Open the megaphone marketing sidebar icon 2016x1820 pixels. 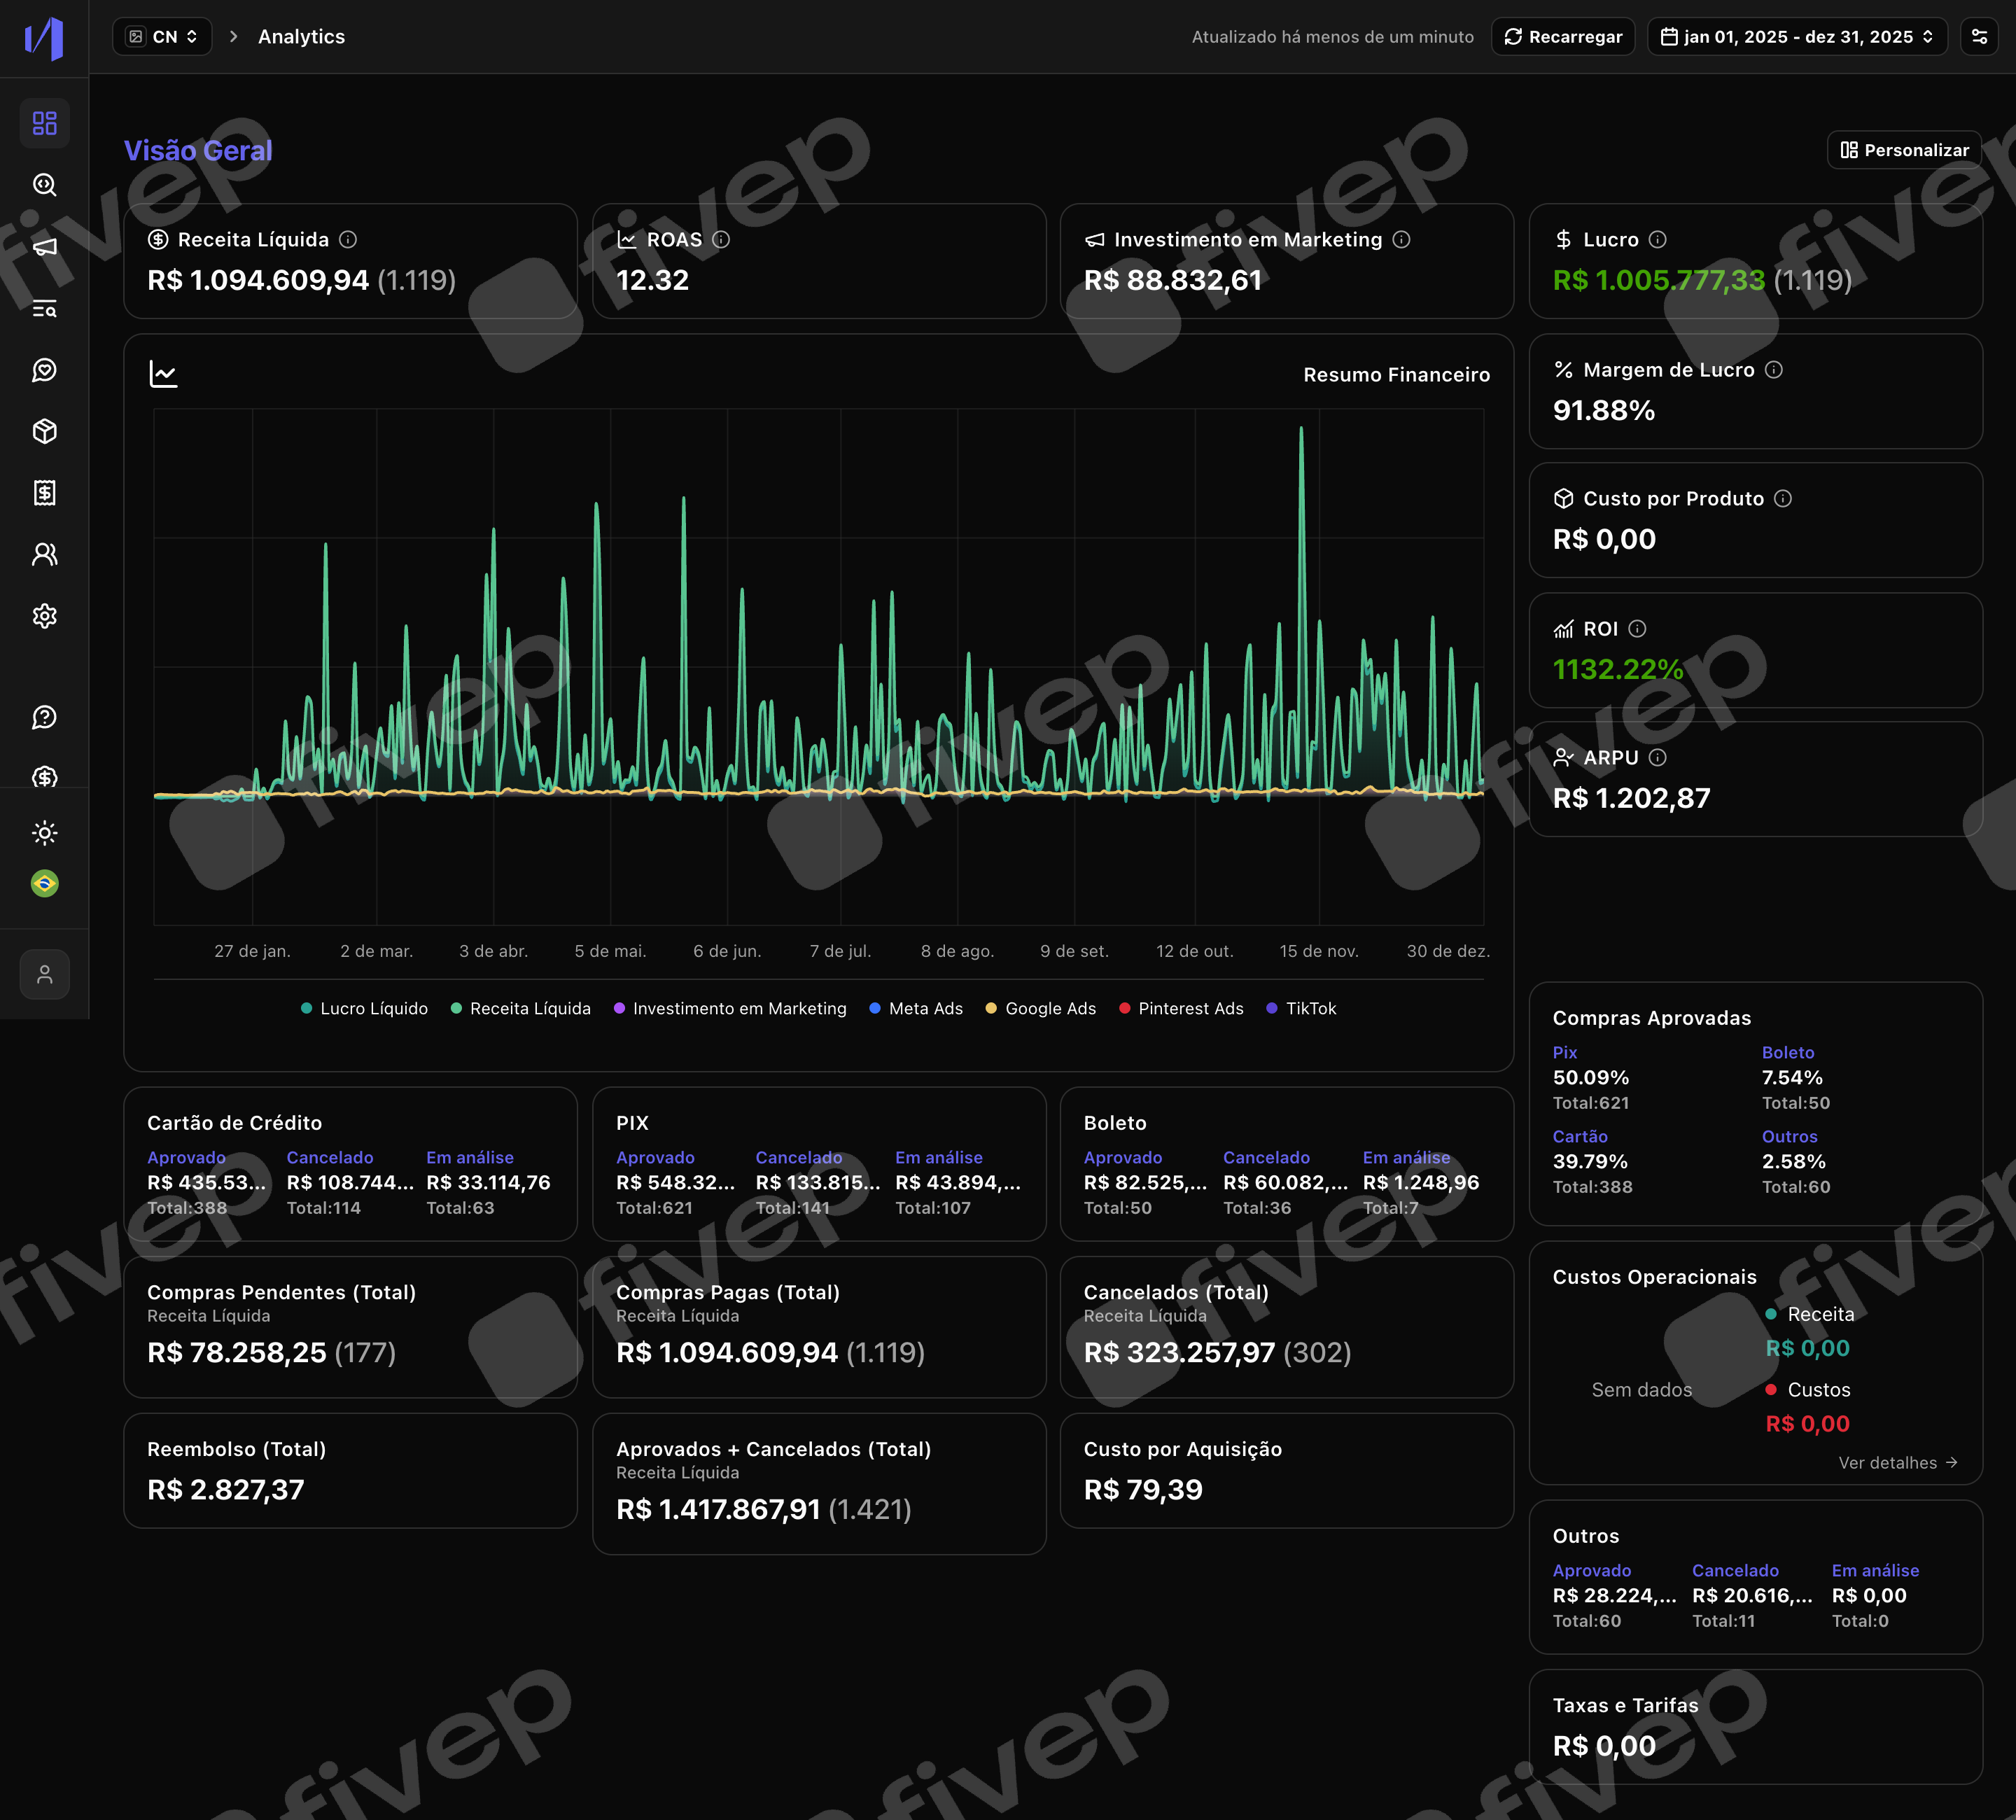tap(45, 247)
